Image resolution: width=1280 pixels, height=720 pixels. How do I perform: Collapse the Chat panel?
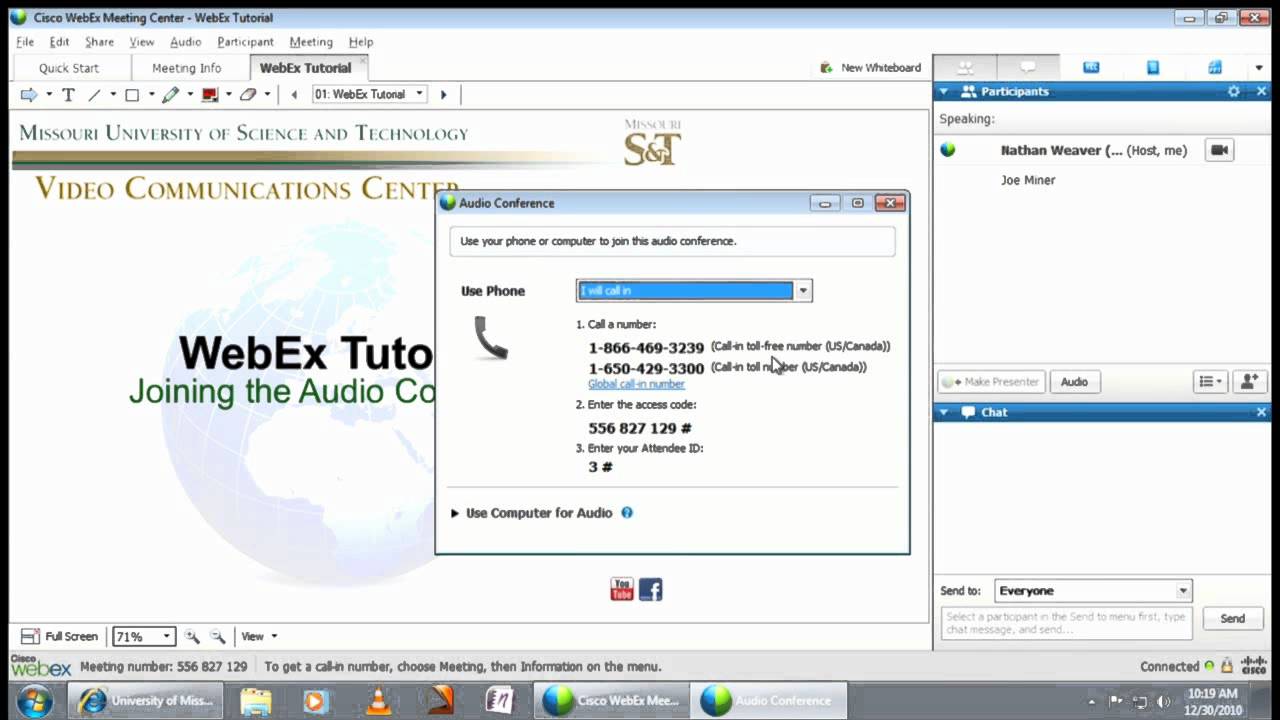(943, 412)
